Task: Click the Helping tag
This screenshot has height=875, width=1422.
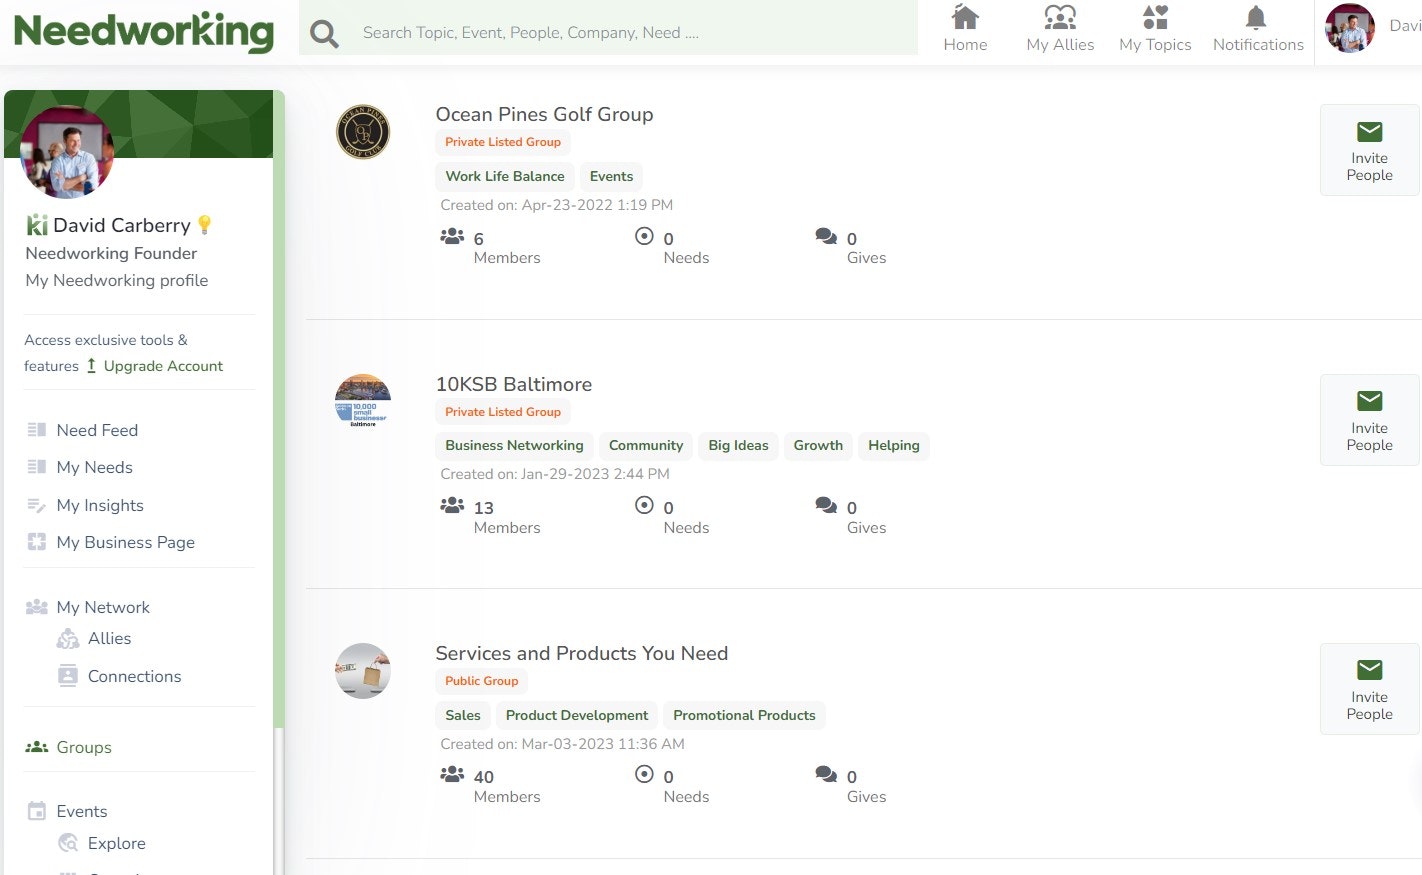Action: pyautogui.click(x=894, y=445)
